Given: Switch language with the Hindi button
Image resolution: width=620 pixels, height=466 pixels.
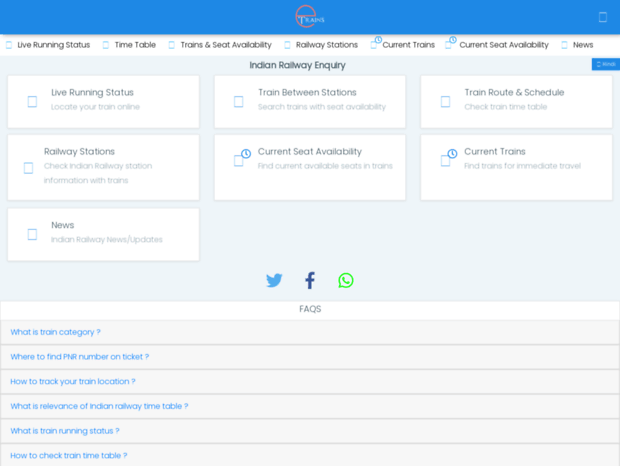Looking at the screenshot, I should [606, 64].
